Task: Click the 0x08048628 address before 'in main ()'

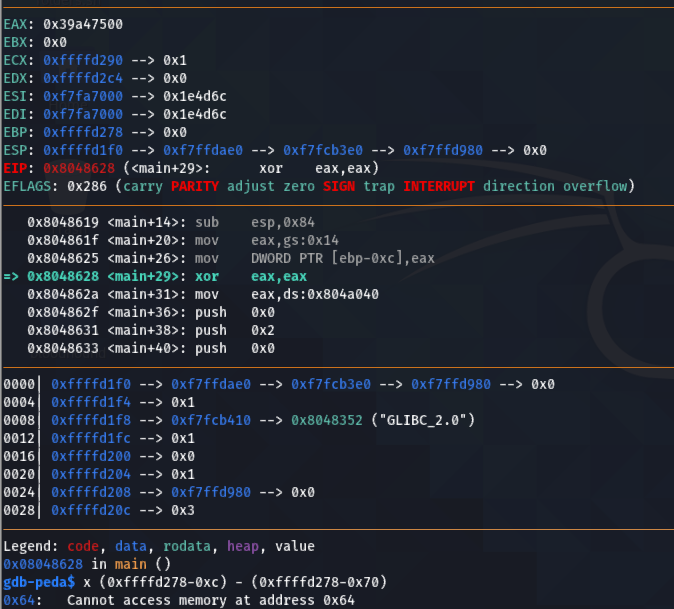Action: point(43,564)
